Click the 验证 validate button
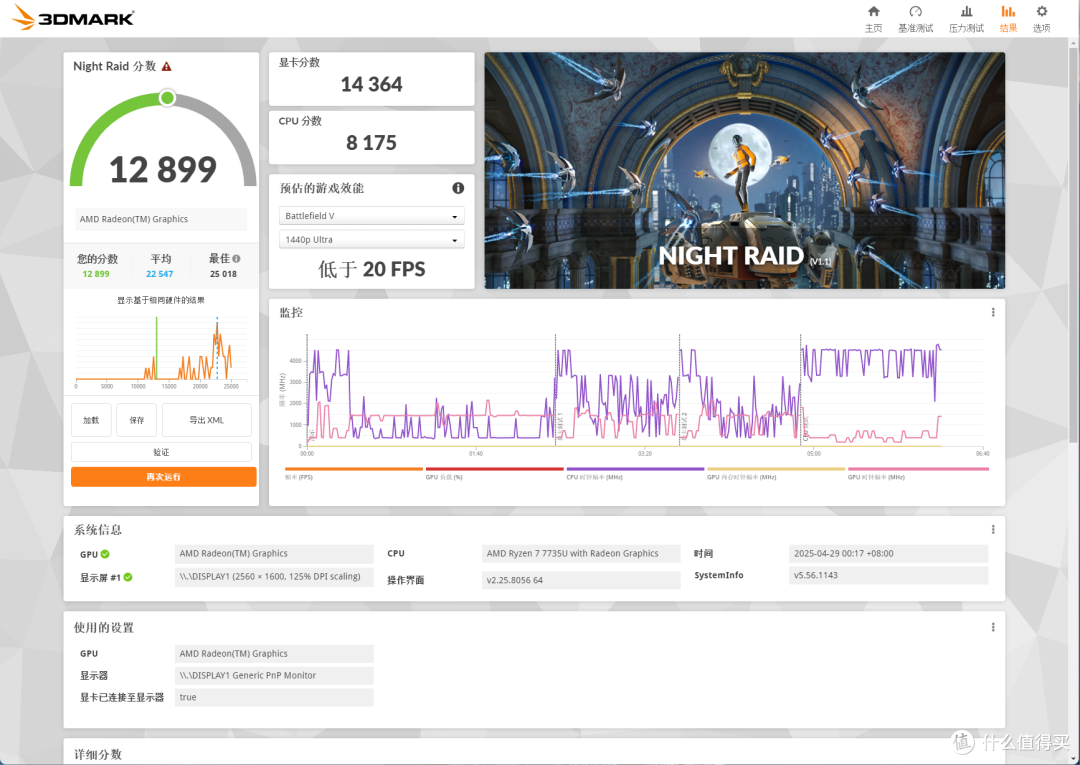1080x765 pixels. (x=161, y=452)
